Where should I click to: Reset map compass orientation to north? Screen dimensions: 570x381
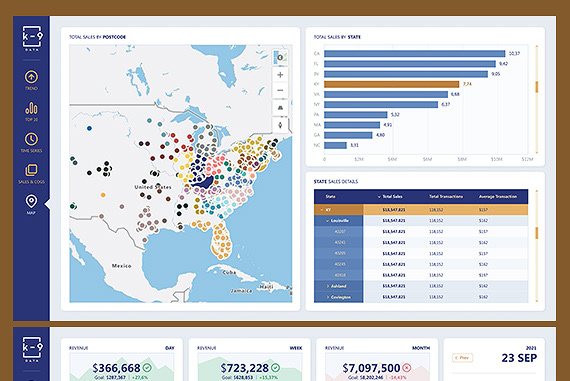point(280,125)
